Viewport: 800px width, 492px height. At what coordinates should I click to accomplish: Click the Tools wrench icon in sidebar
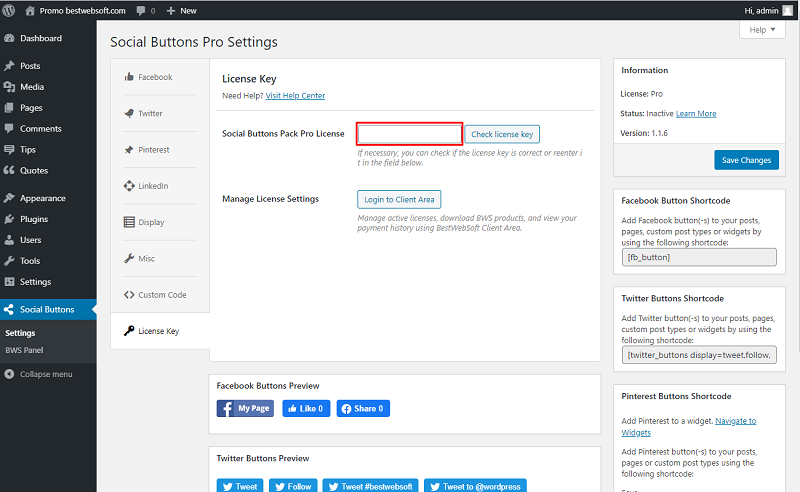(x=9, y=261)
